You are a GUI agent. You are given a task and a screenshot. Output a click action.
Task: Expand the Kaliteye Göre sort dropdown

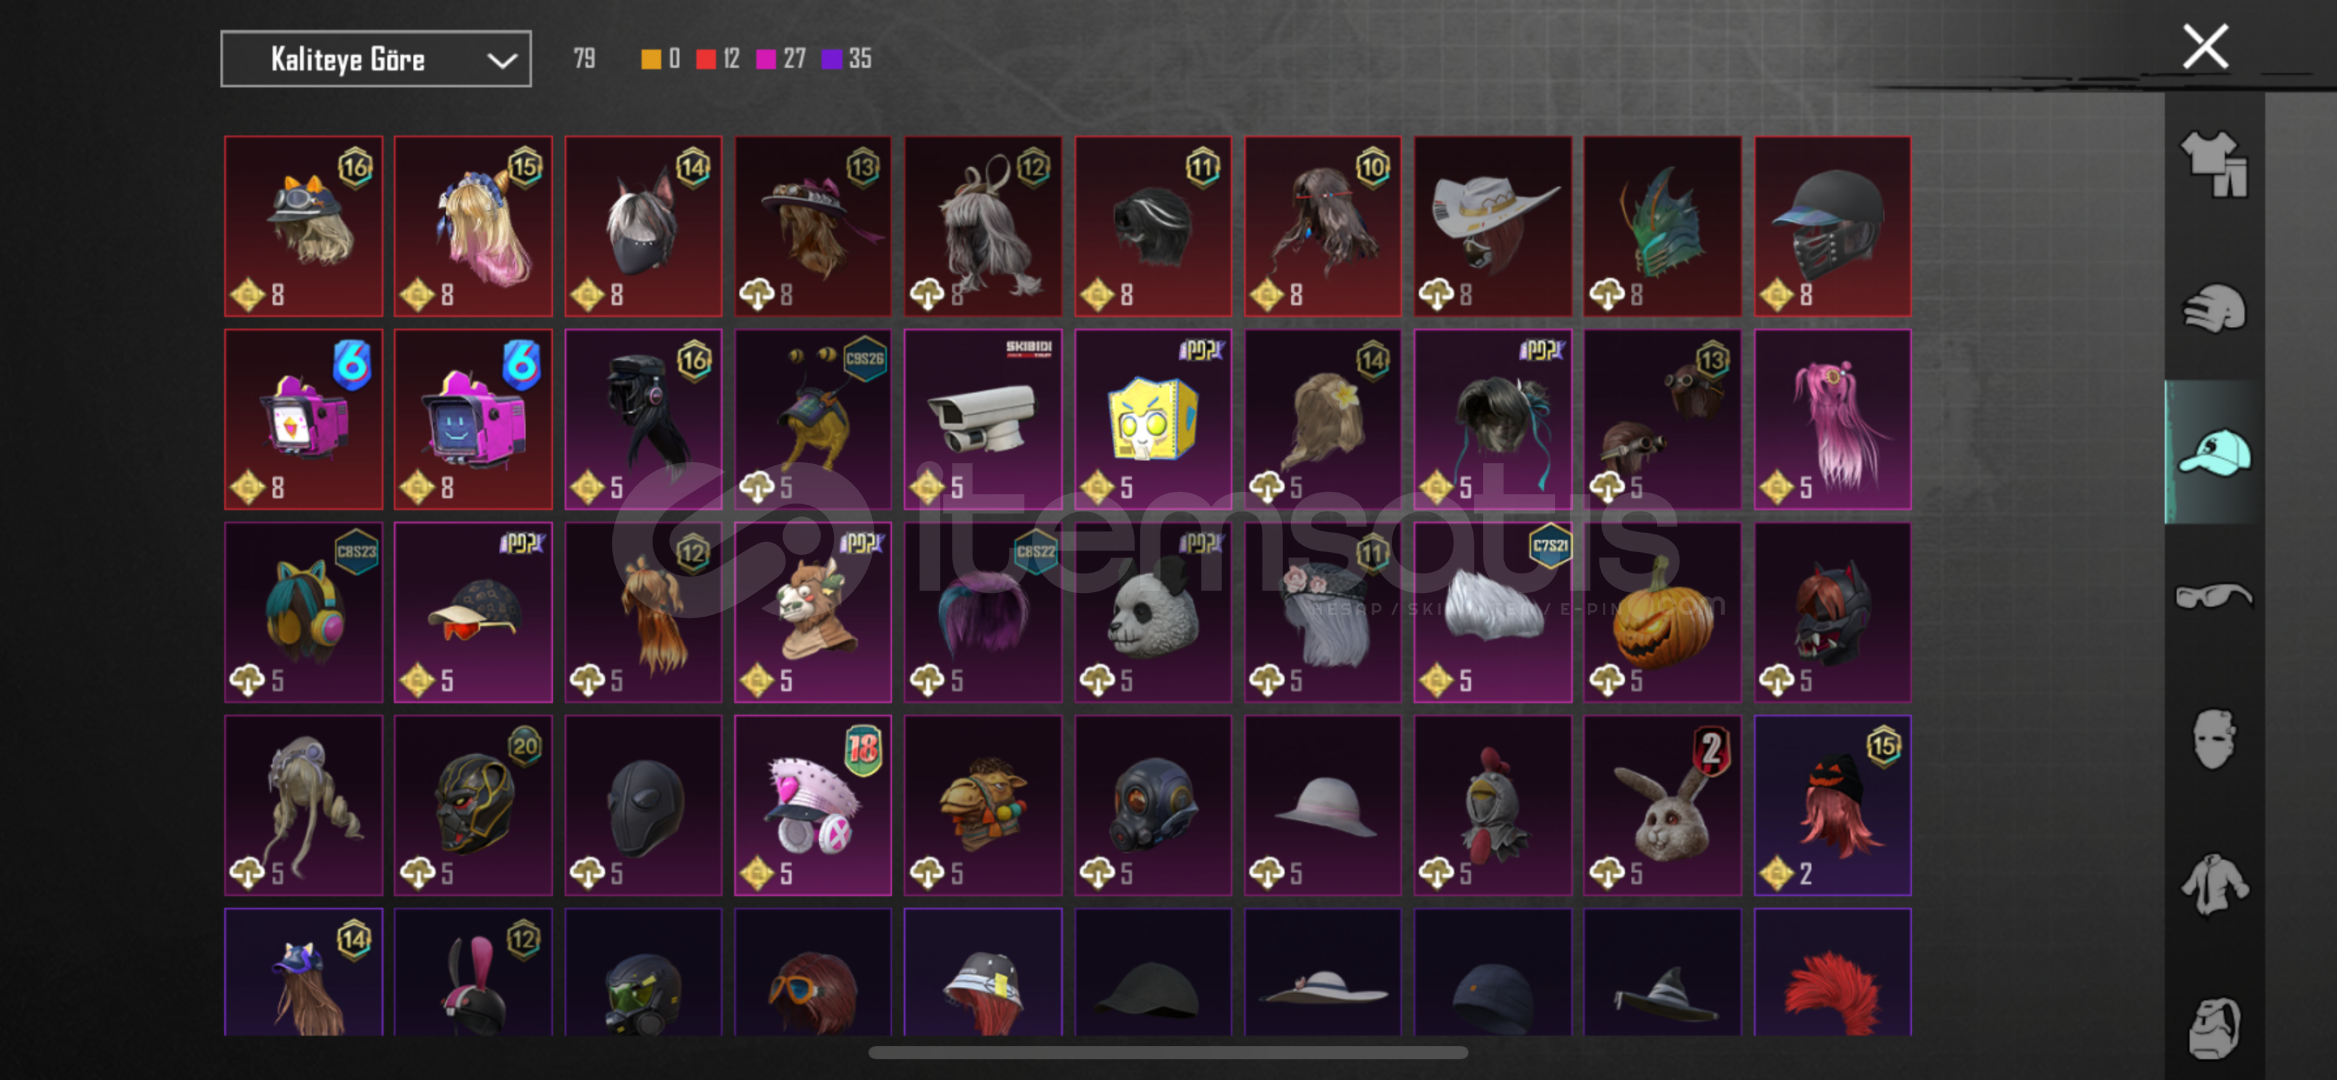click(376, 59)
